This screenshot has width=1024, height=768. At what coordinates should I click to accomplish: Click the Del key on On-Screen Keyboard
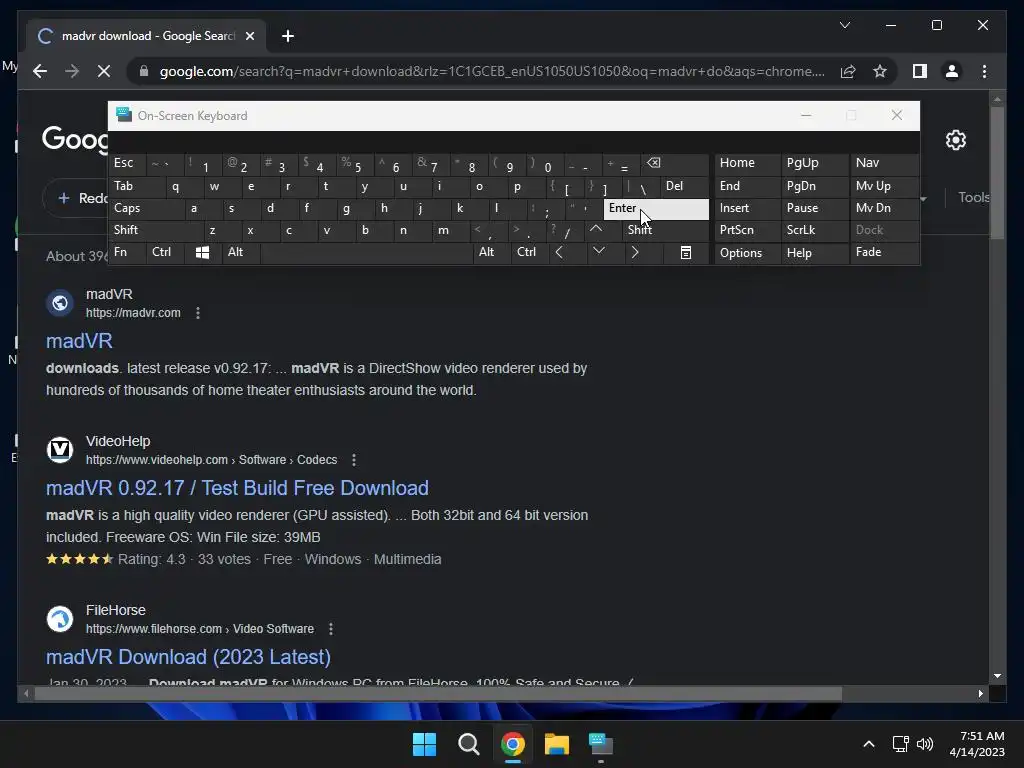(x=684, y=186)
